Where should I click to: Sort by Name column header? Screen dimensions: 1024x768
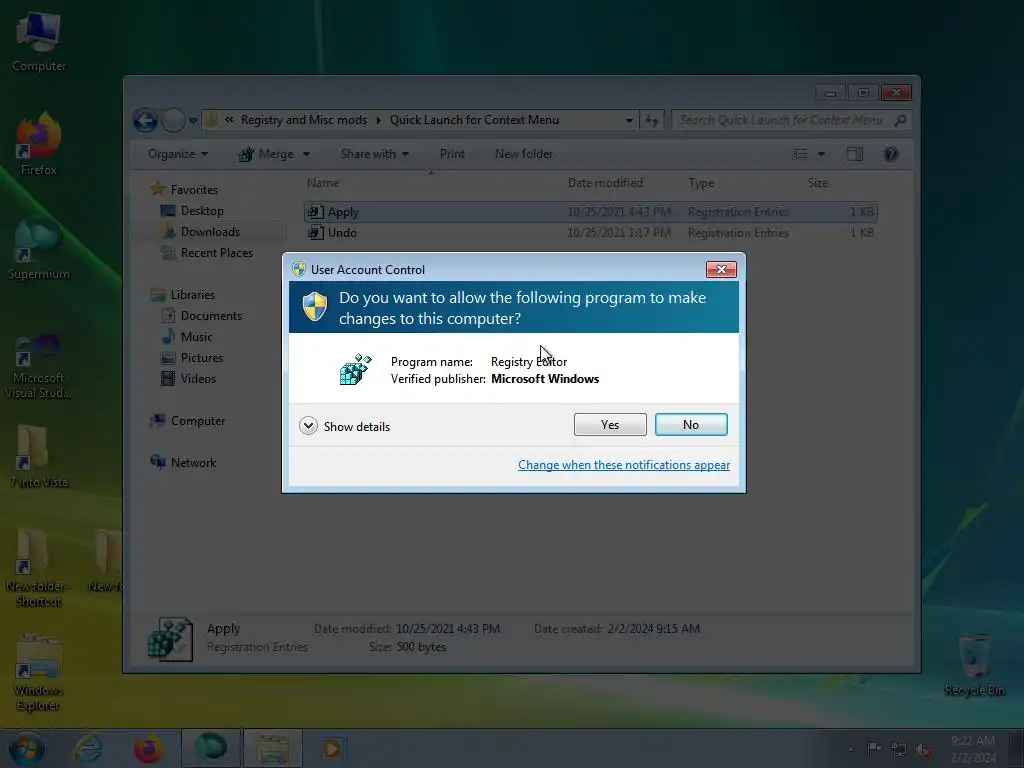323,183
